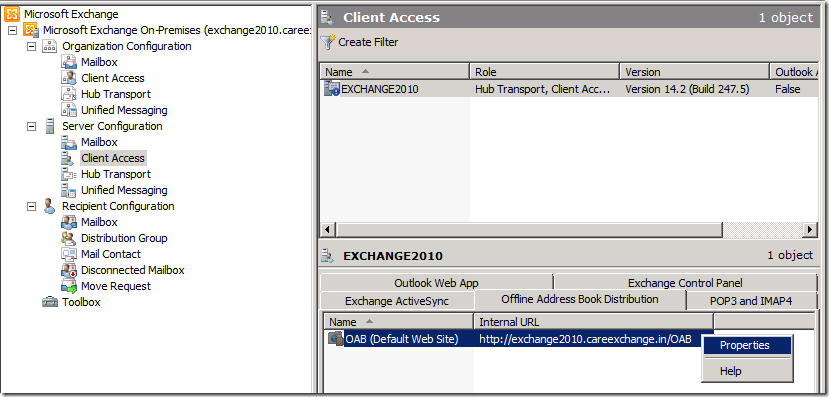Screen dimensions: 829x397
Task: Switch to the Exchange Control Panel tab
Action: [x=685, y=283]
